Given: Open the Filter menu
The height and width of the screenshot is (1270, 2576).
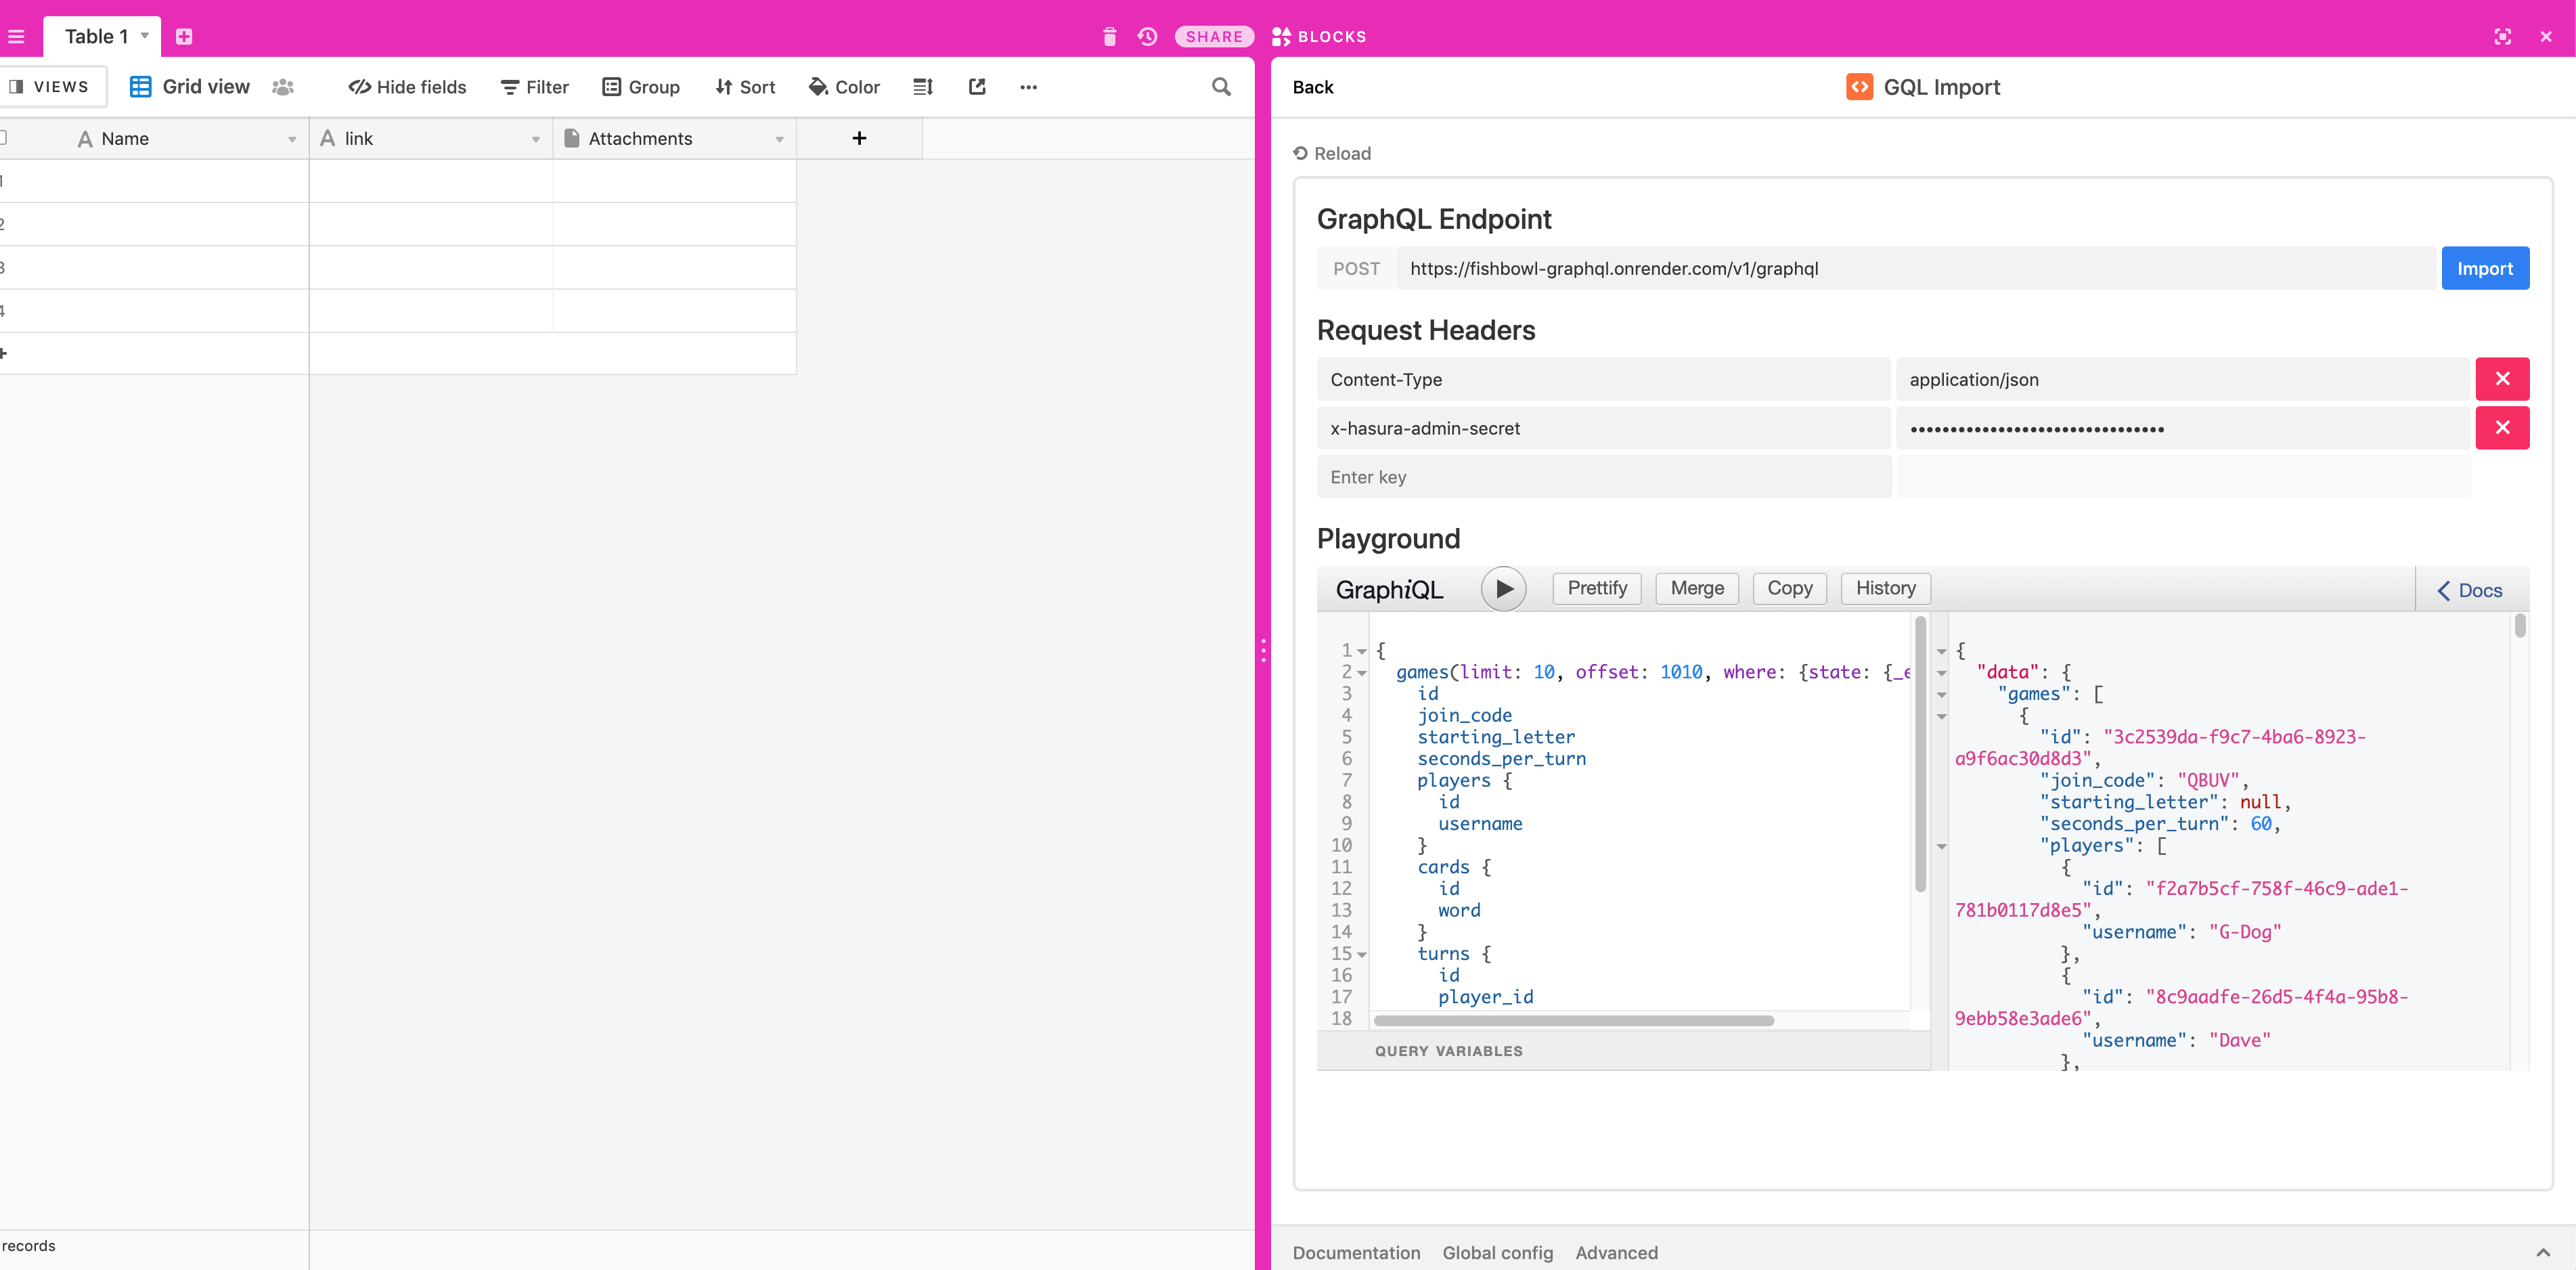Looking at the screenshot, I should [x=535, y=87].
